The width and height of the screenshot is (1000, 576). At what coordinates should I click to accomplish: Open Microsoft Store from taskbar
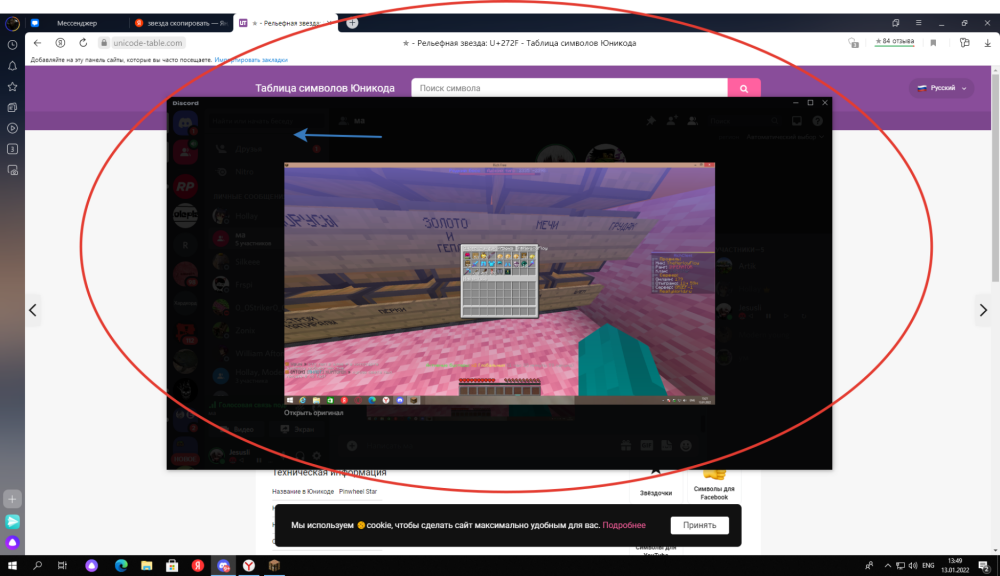point(172,565)
